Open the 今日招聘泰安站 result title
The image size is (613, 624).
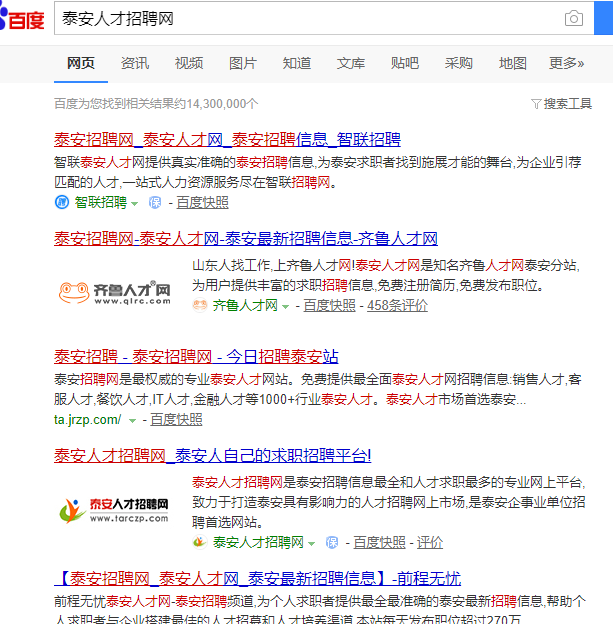tap(196, 357)
